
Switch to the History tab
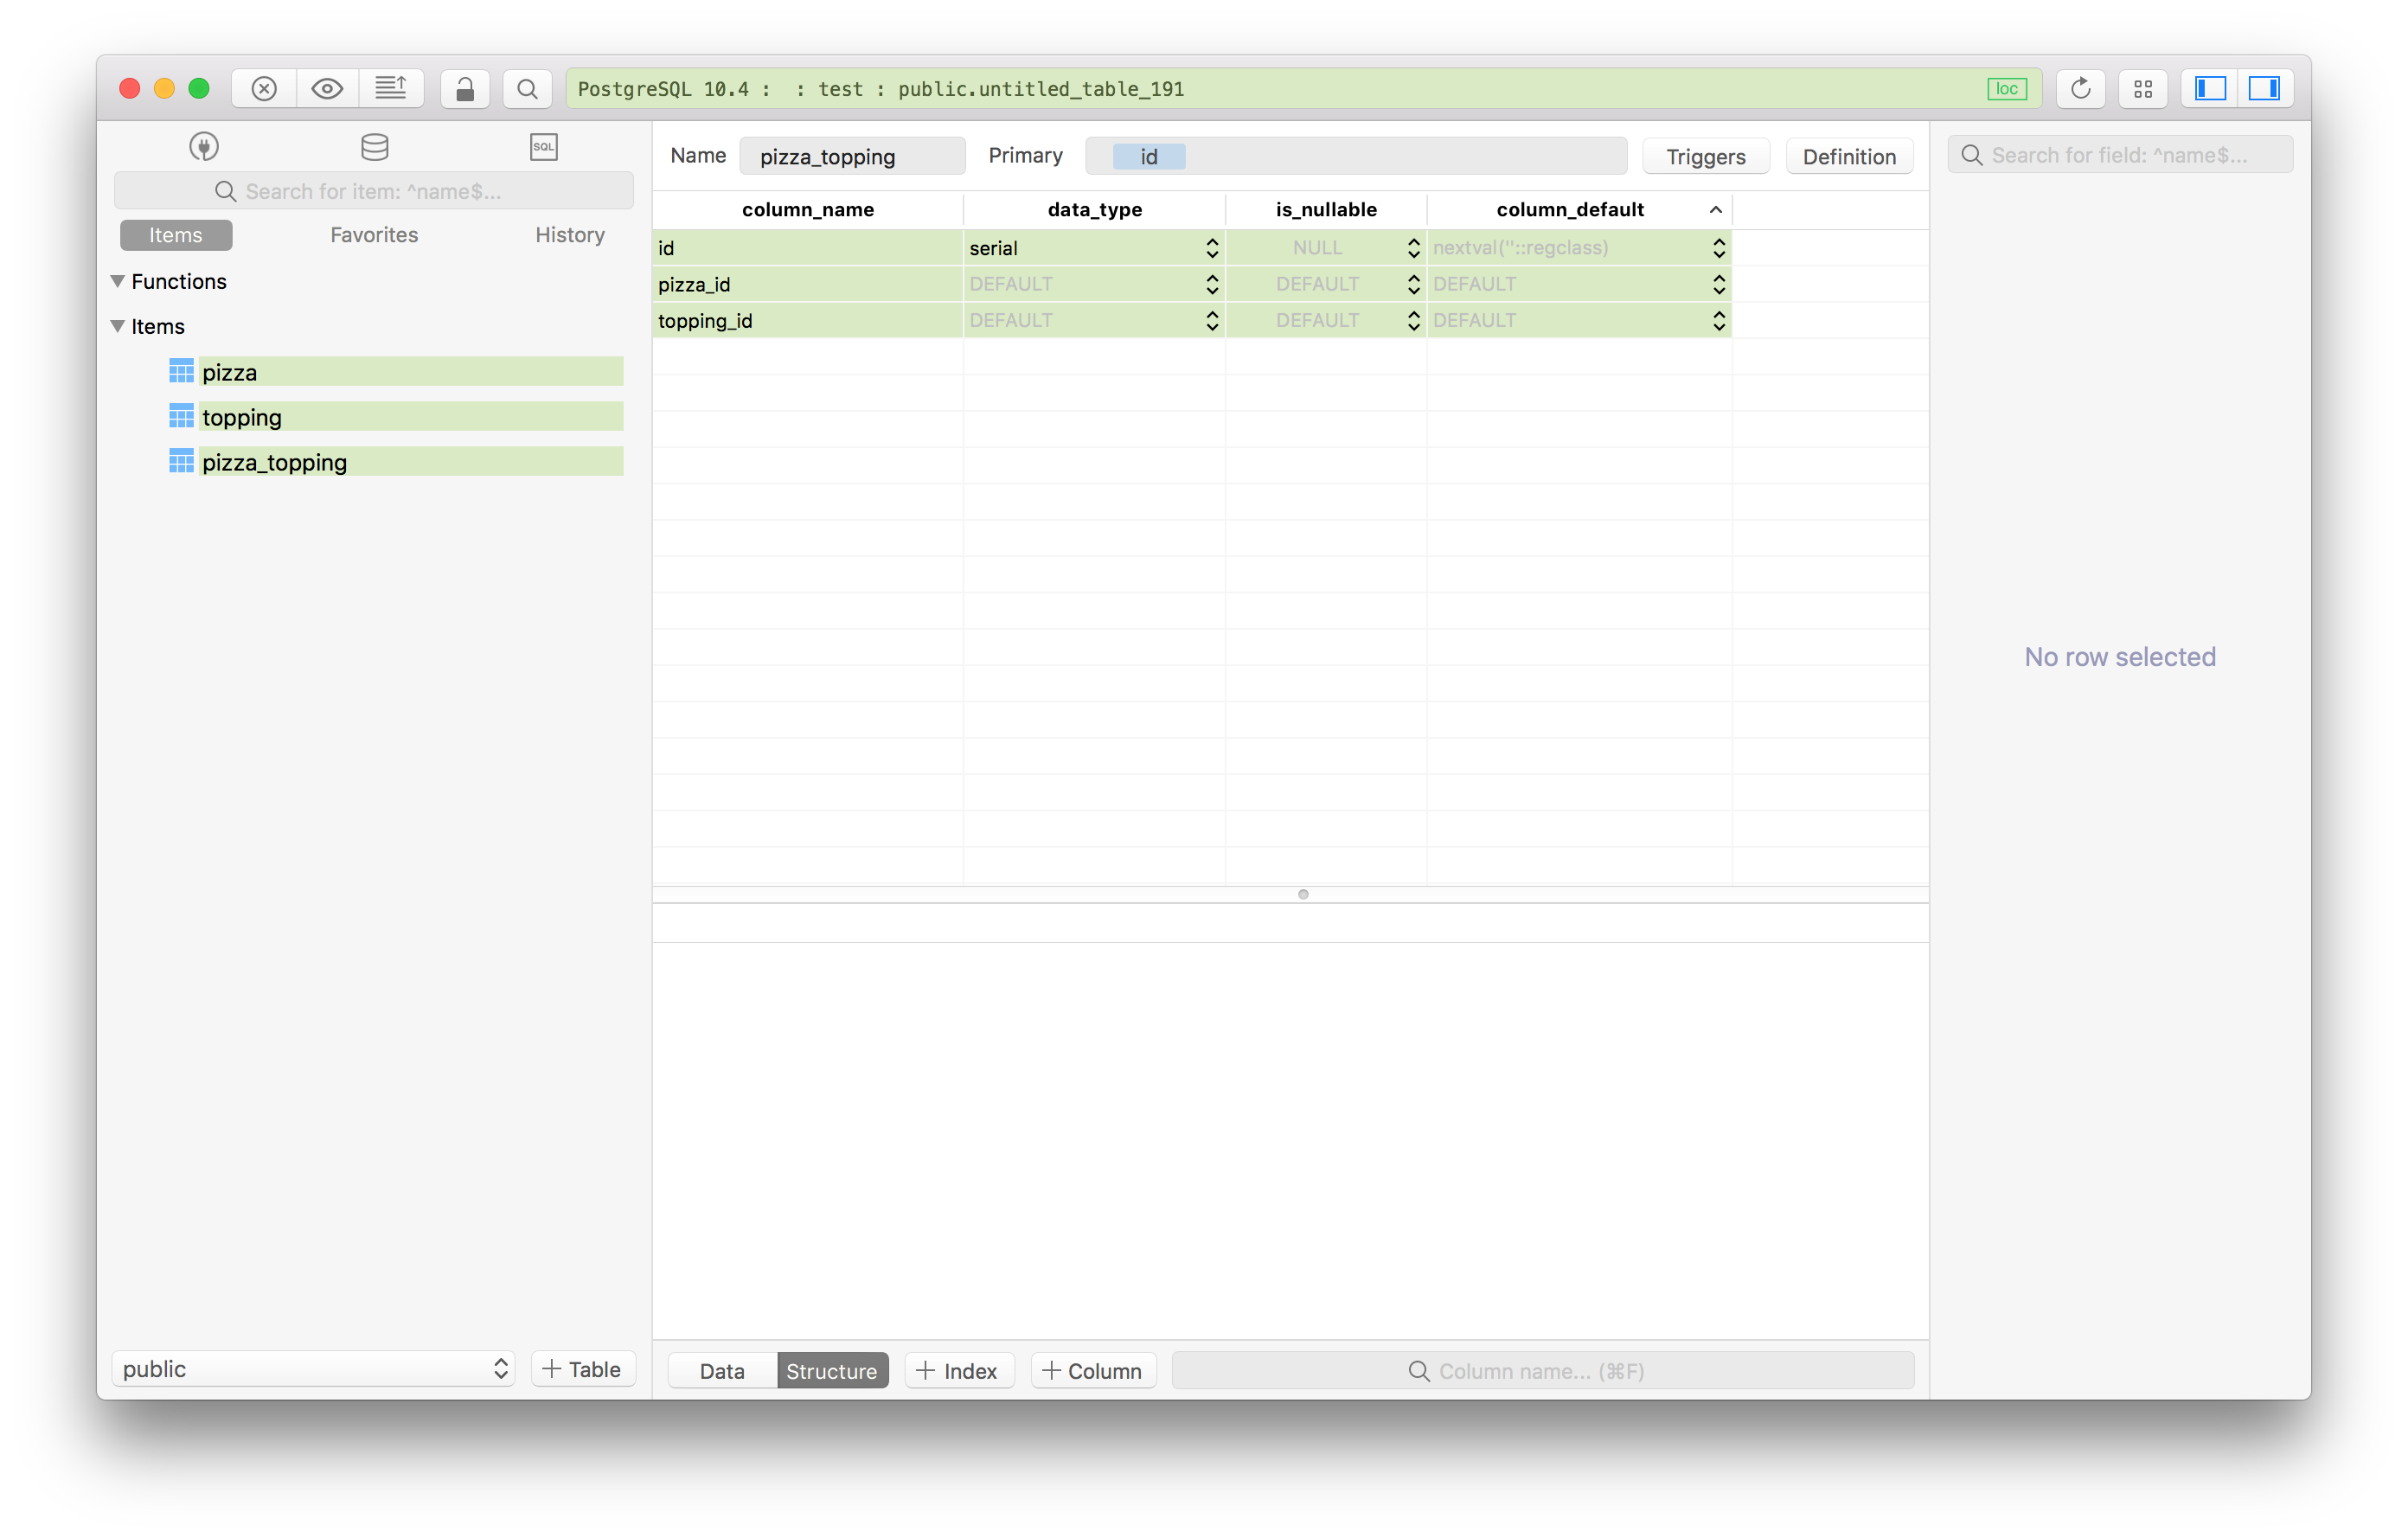click(569, 234)
